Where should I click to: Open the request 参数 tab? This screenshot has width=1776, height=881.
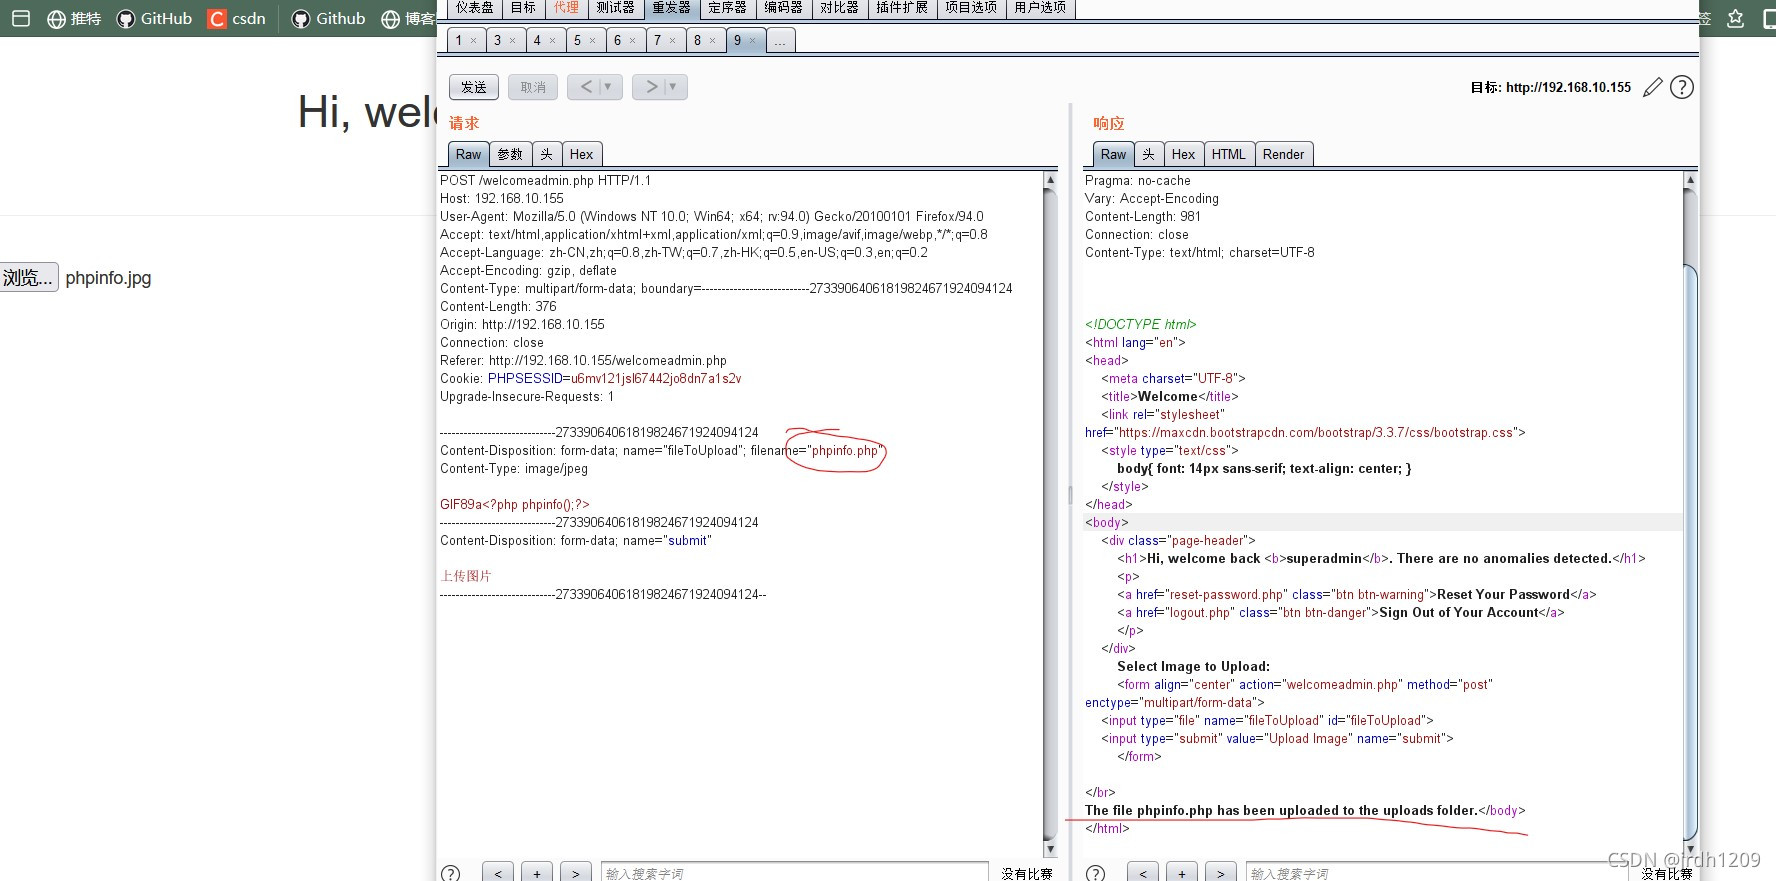tap(510, 154)
